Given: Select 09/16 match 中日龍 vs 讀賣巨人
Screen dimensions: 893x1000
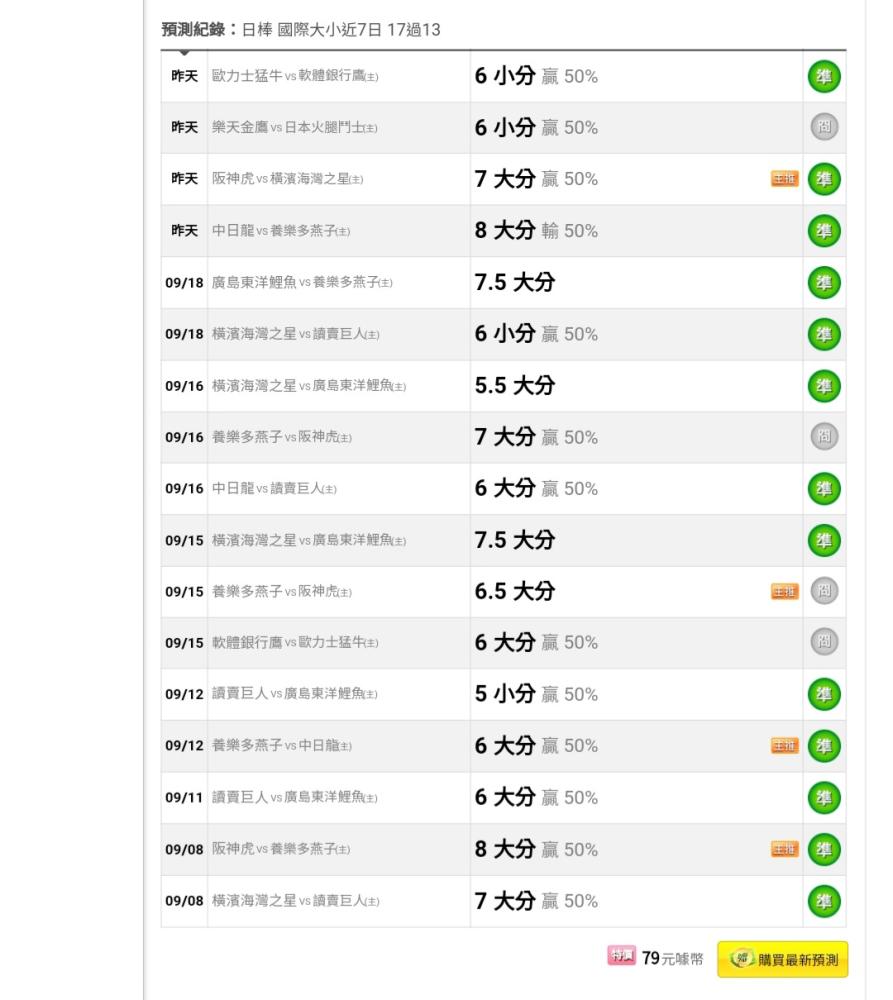Looking at the screenshot, I should pos(274,489).
